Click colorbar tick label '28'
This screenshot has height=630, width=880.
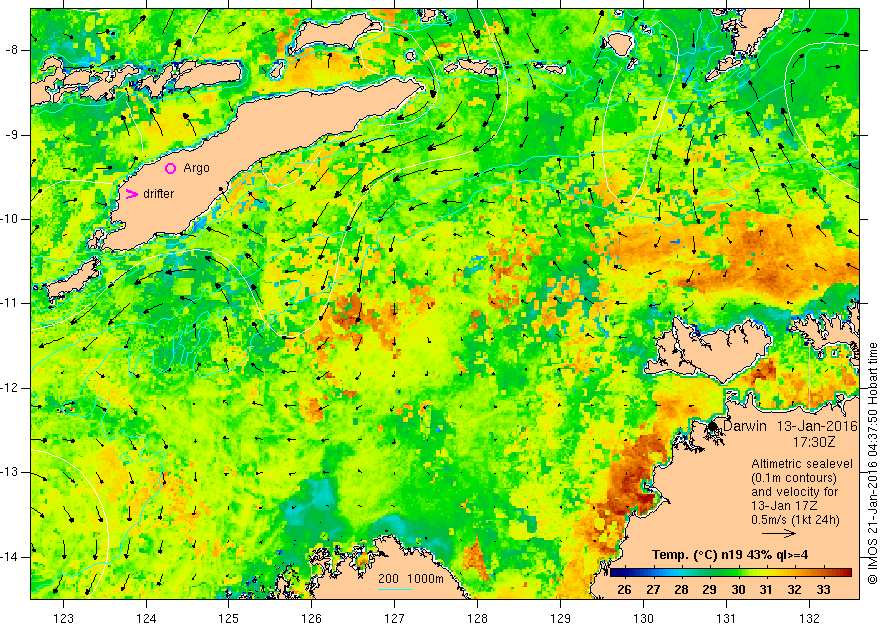pos(681,590)
